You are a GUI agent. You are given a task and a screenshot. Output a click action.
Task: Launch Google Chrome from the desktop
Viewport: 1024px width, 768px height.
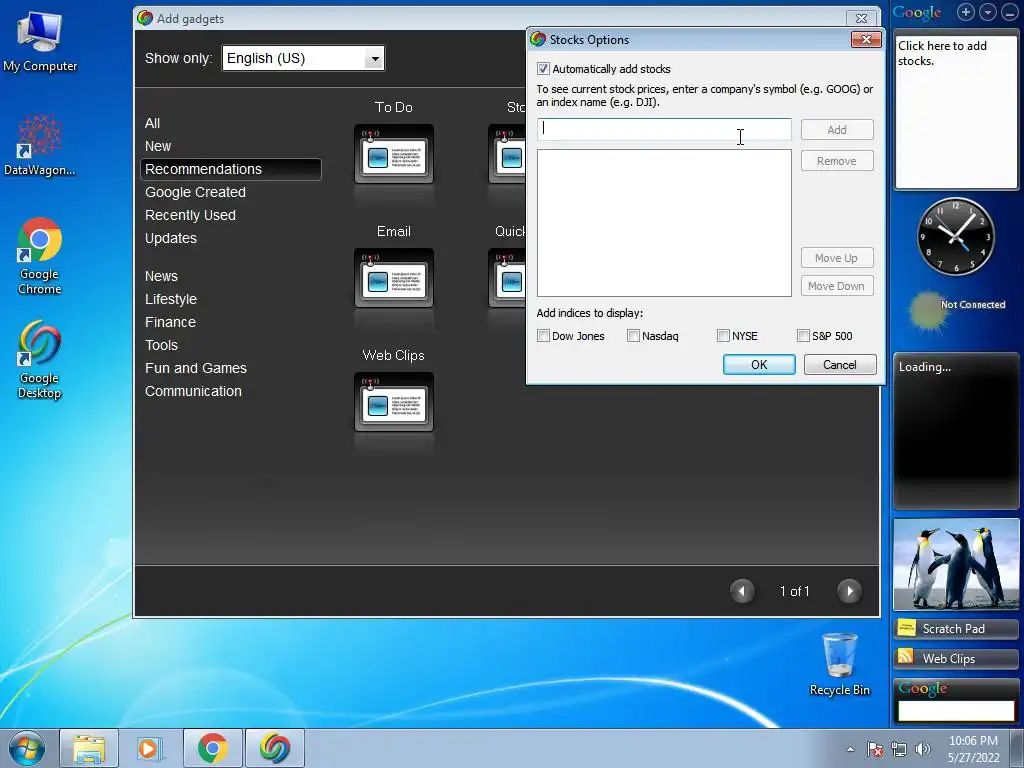tap(39, 256)
